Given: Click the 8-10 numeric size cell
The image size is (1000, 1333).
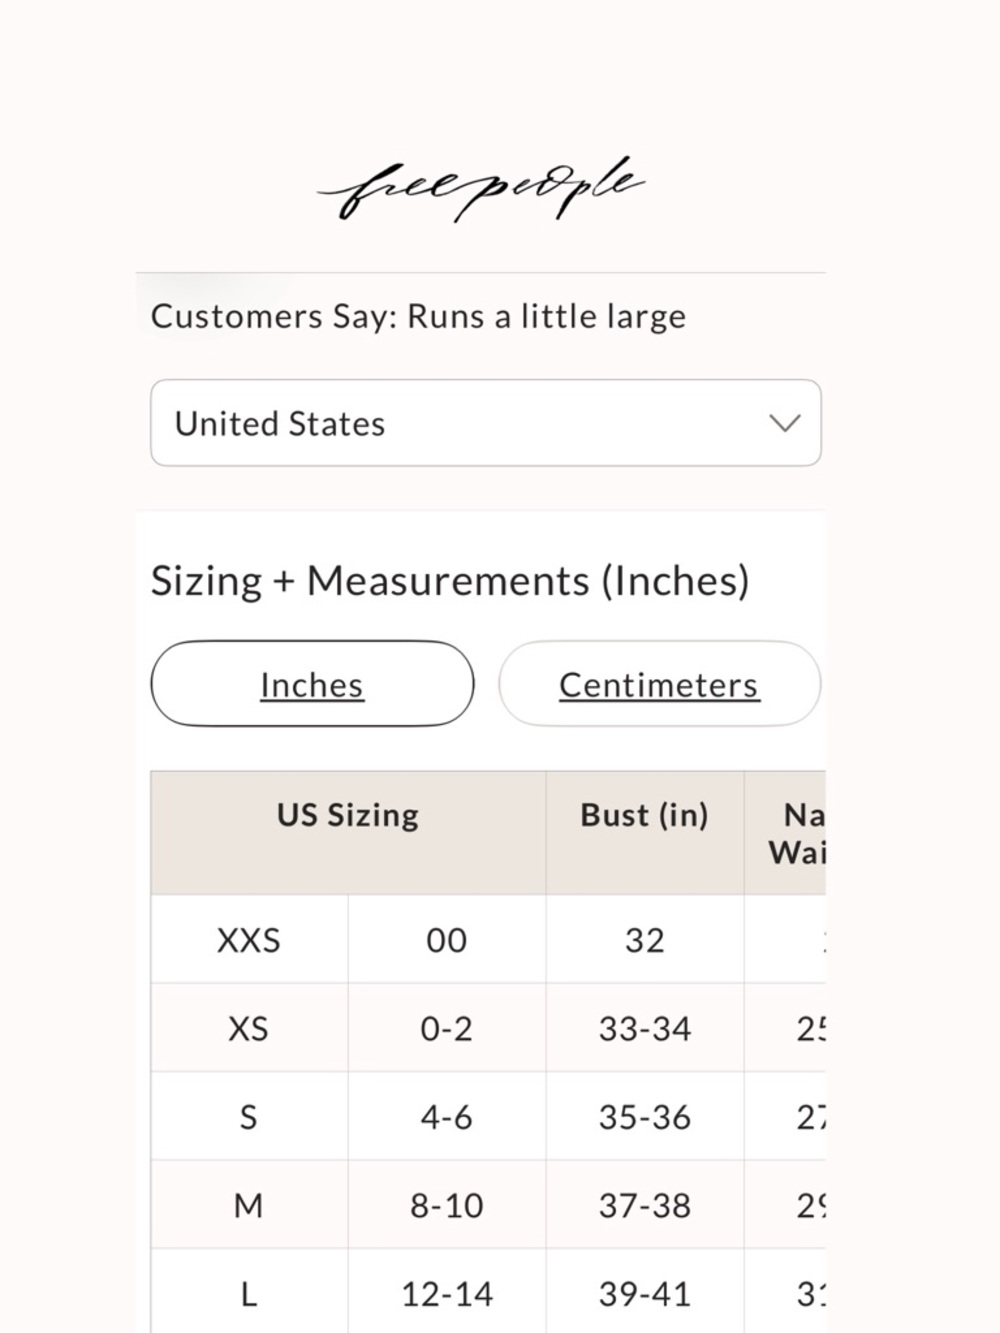Looking at the screenshot, I should [x=446, y=1205].
